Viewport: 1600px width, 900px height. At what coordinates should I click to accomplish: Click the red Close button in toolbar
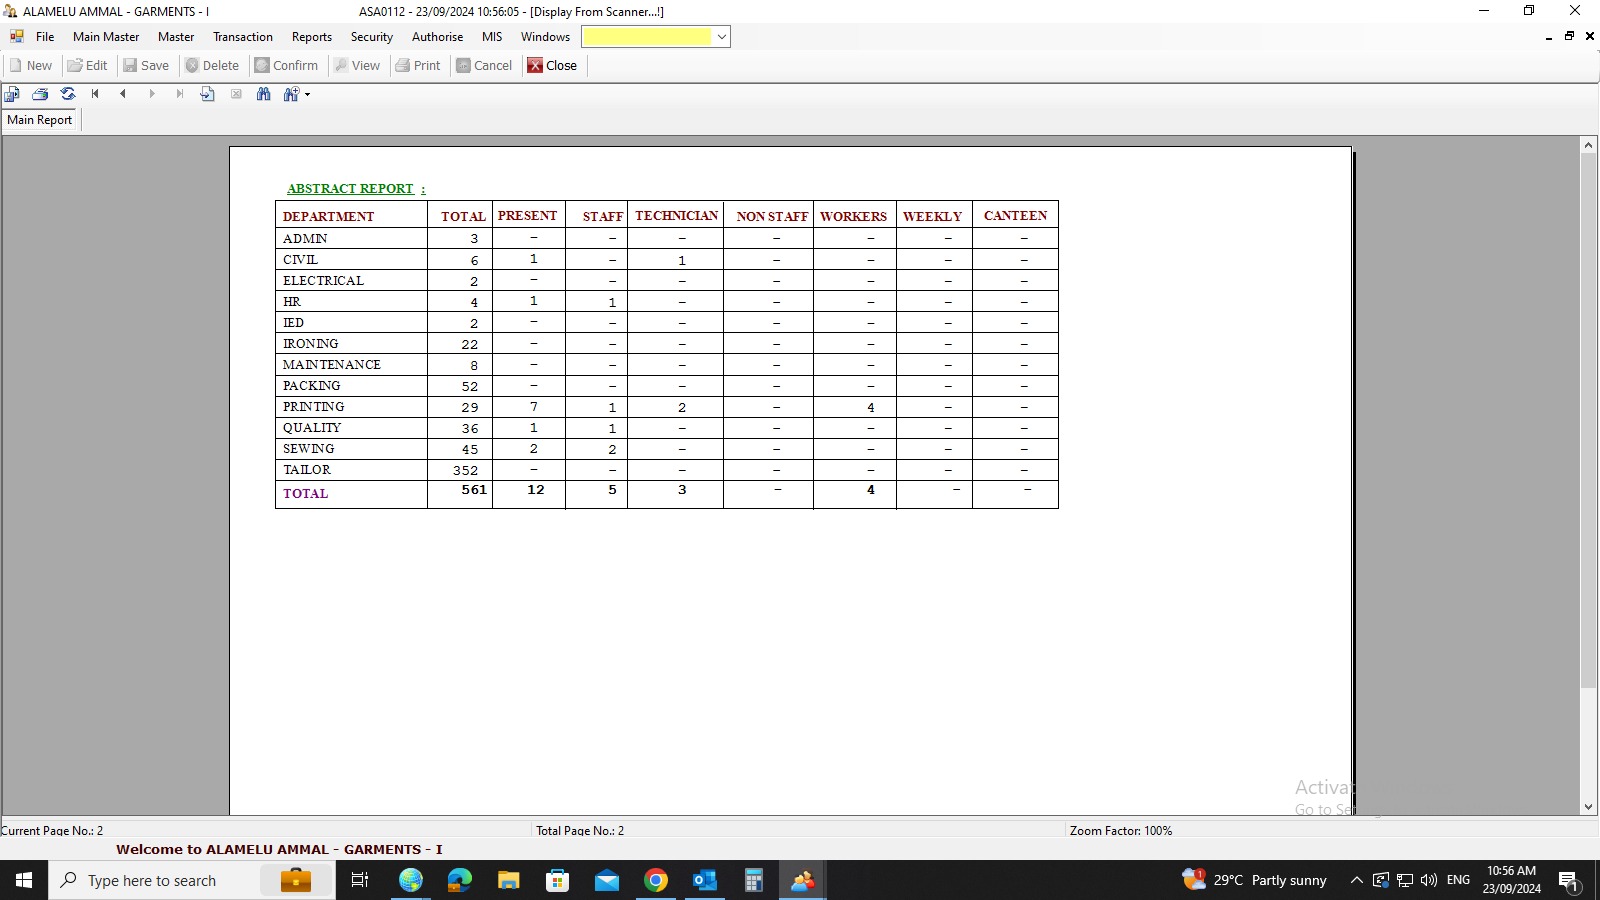pos(552,66)
